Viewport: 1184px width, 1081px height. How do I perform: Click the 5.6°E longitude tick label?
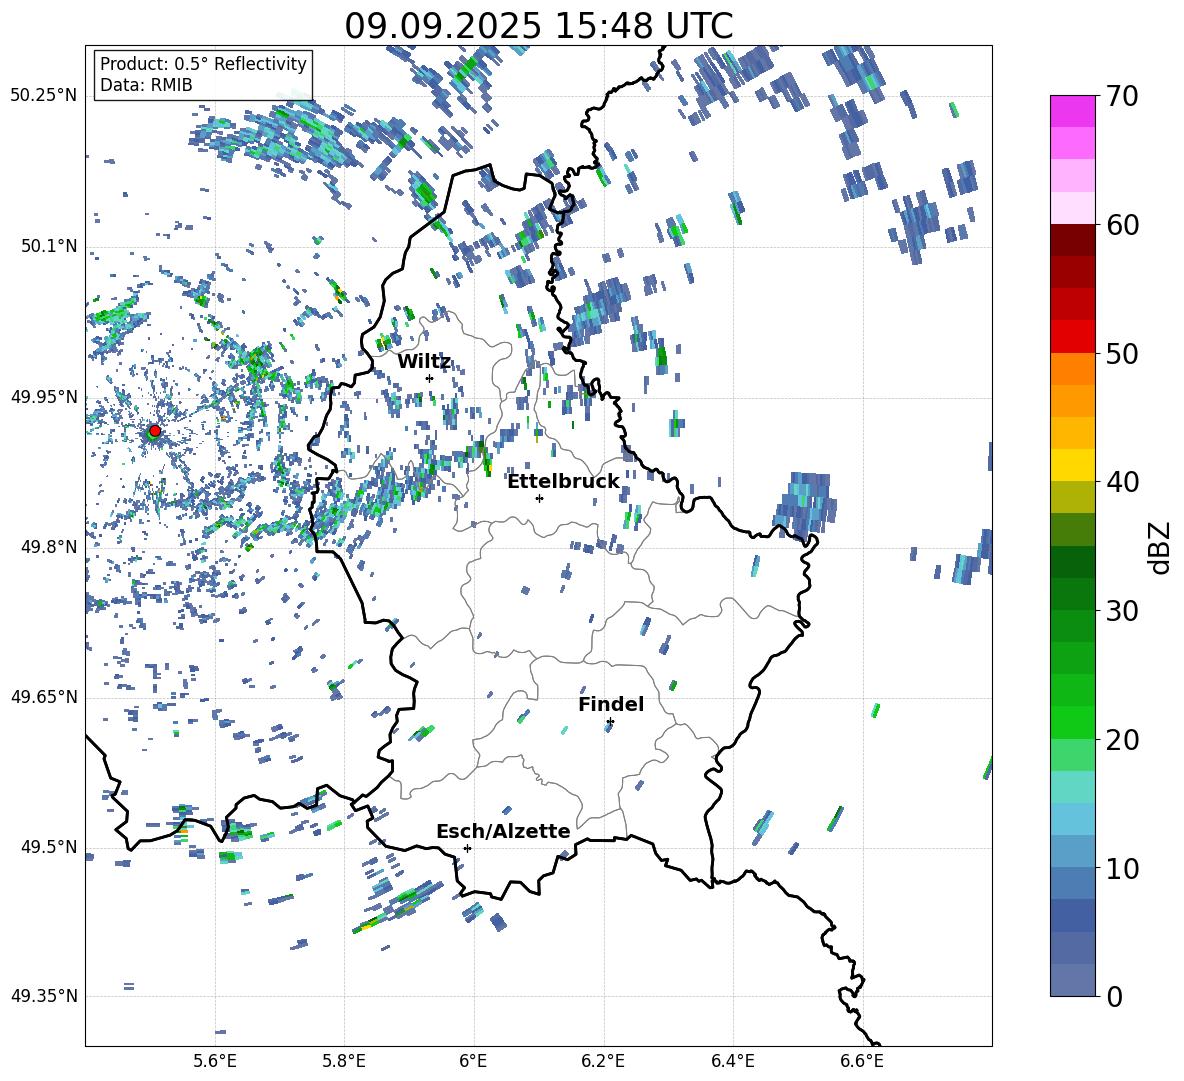tap(215, 1061)
